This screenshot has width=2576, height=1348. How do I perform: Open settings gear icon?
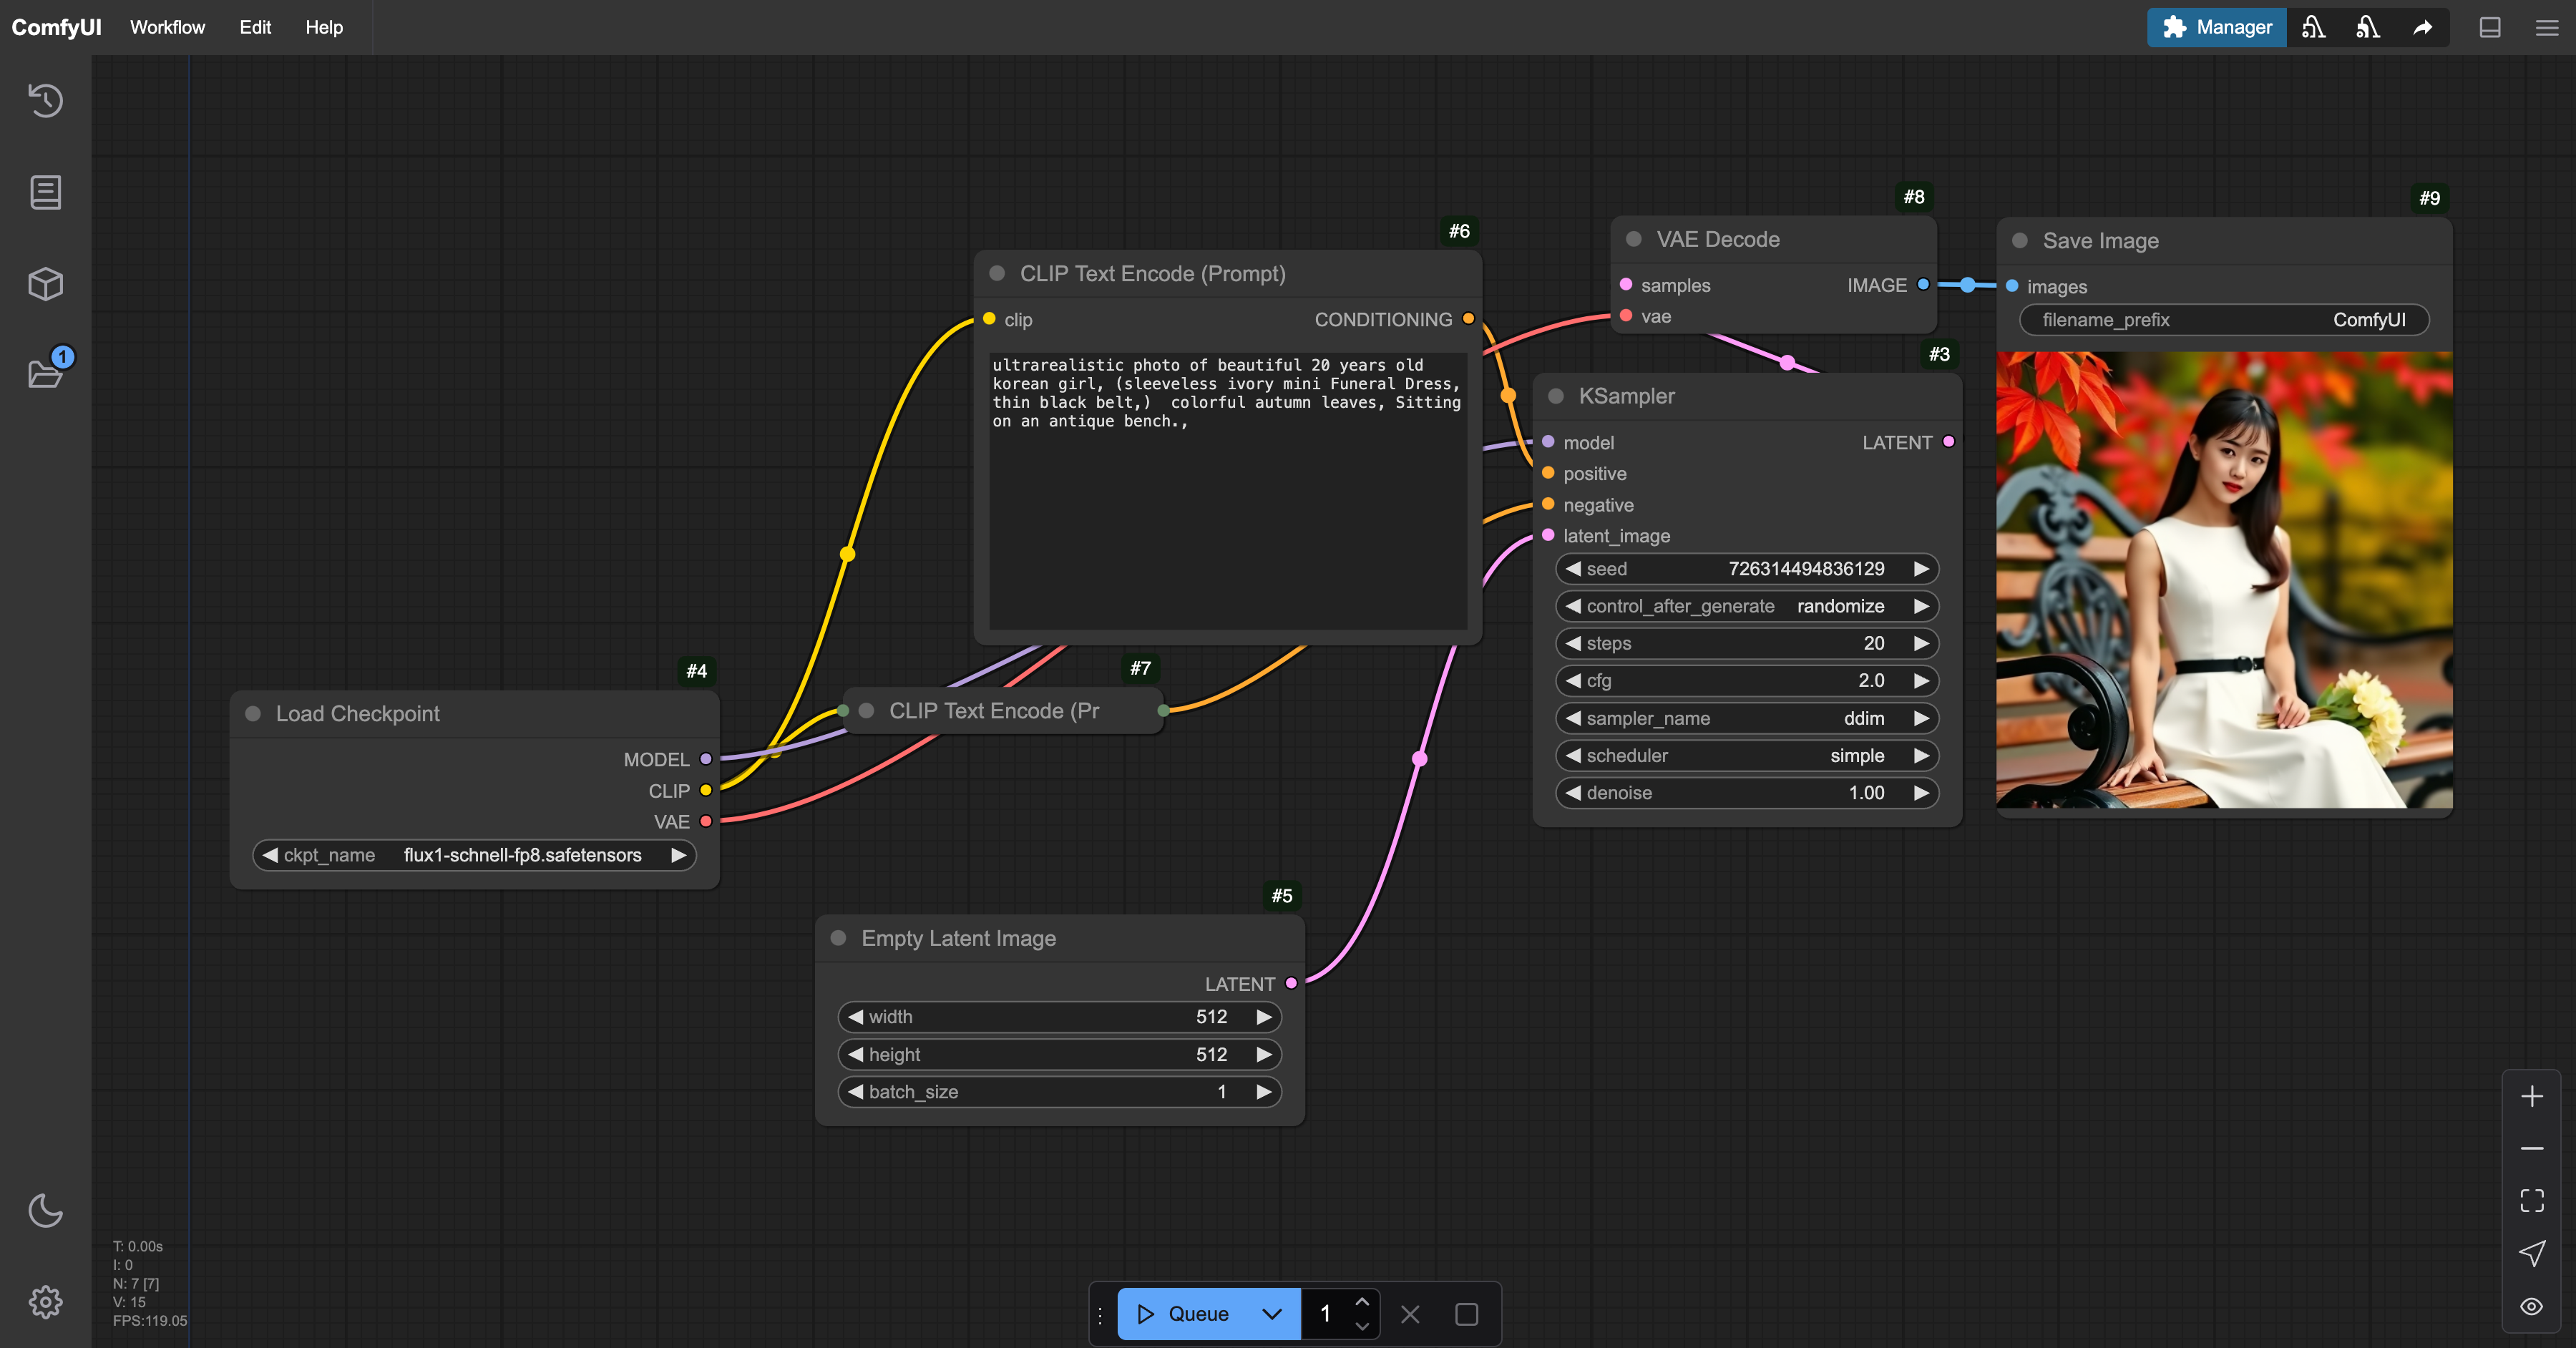click(x=45, y=1302)
